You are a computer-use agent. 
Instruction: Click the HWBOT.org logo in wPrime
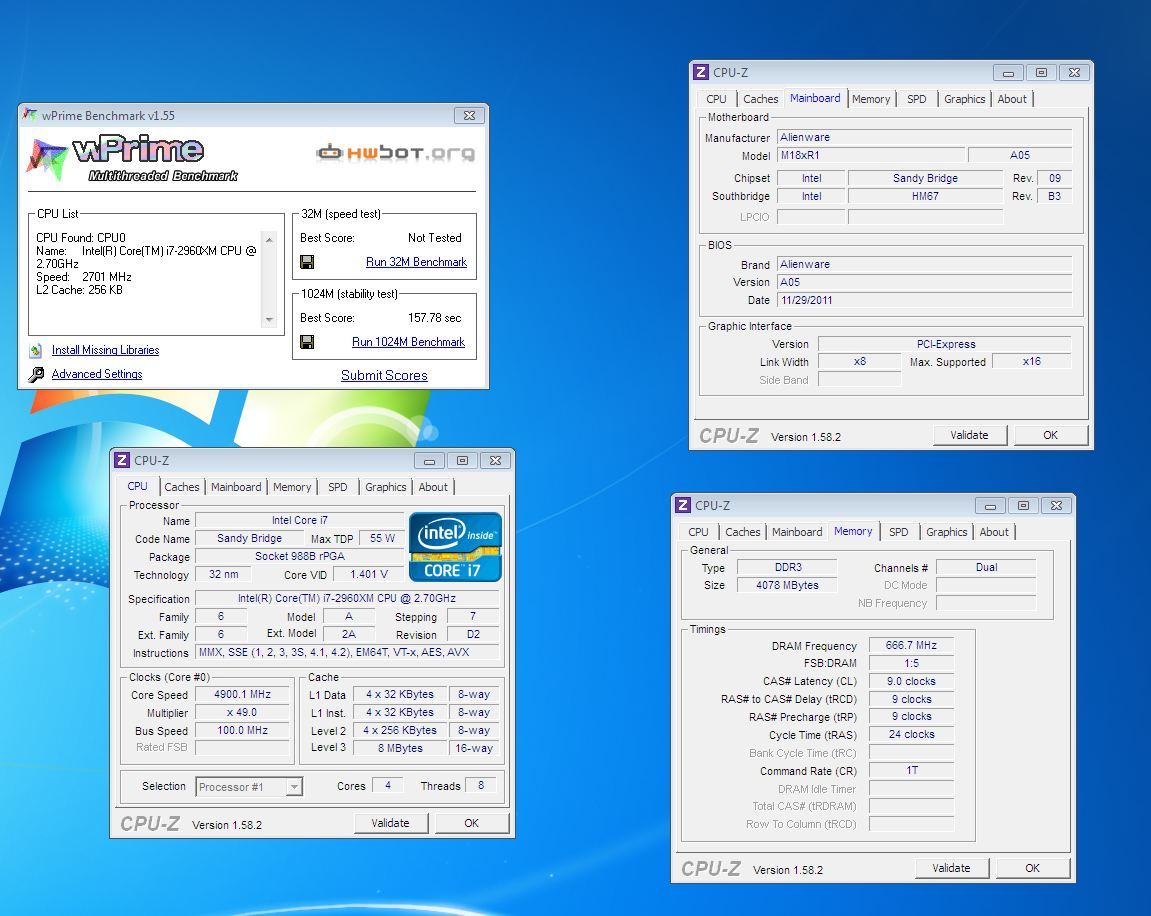(x=396, y=153)
